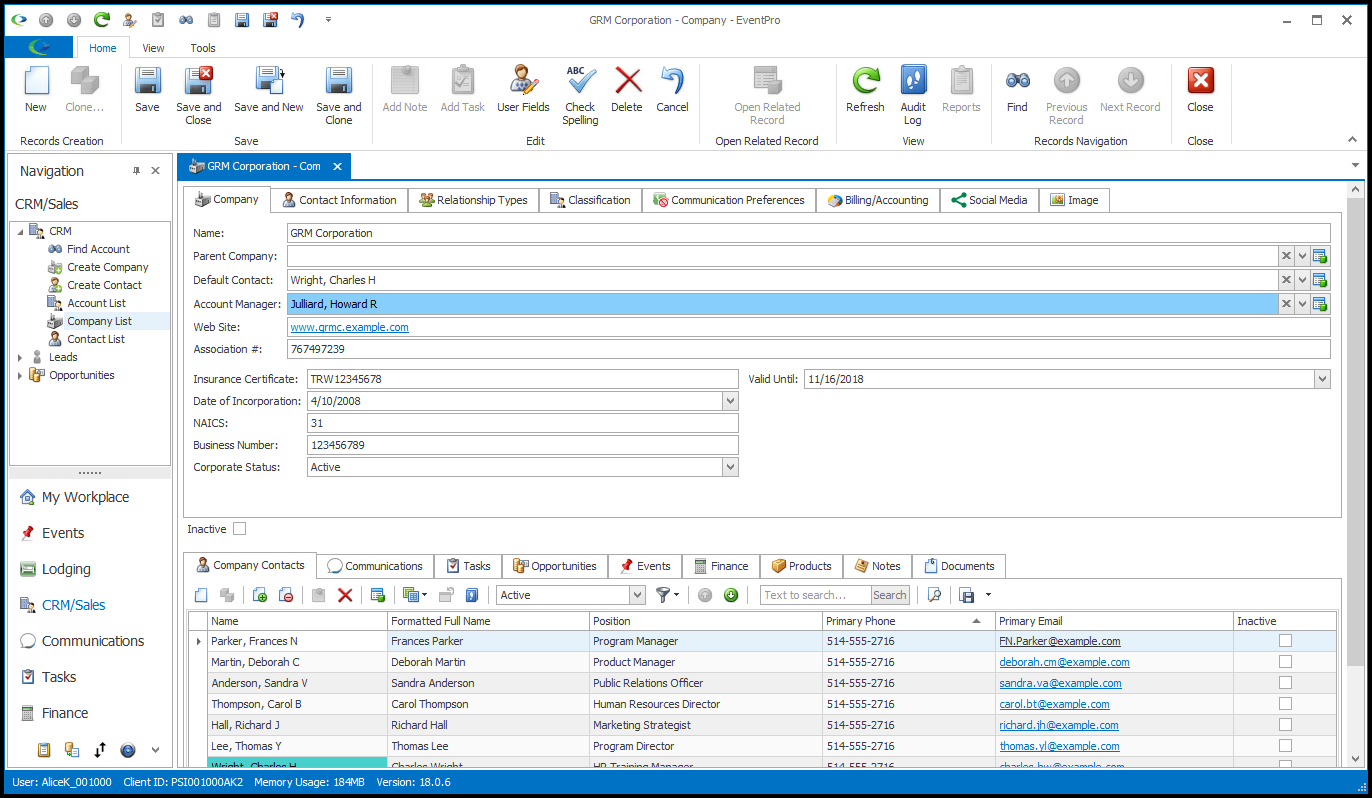This screenshot has width=1372, height=798.
Task: Open the Contact Information tab
Action: tap(340, 200)
